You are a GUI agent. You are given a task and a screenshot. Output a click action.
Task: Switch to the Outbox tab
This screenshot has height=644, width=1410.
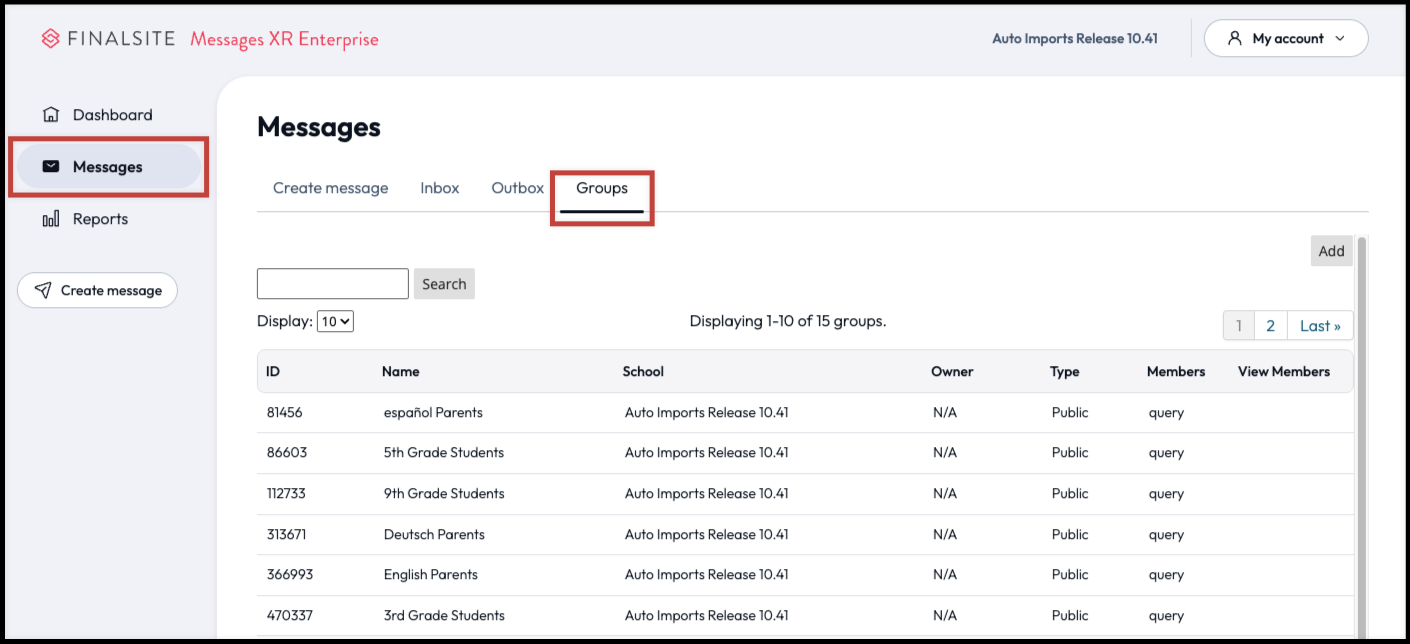coord(517,188)
